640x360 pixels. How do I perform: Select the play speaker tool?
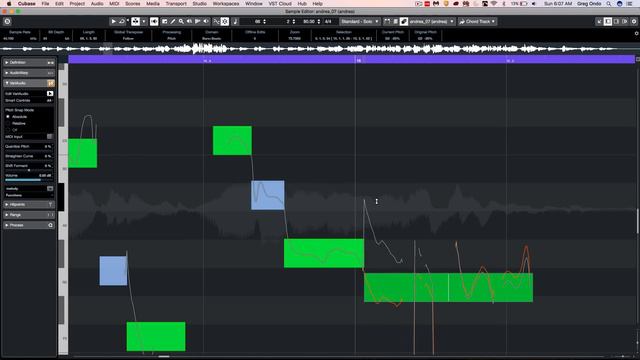point(189,21)
